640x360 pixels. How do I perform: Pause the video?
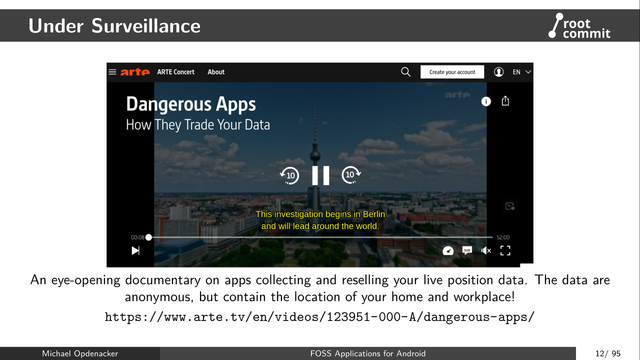tap(320, 176)
